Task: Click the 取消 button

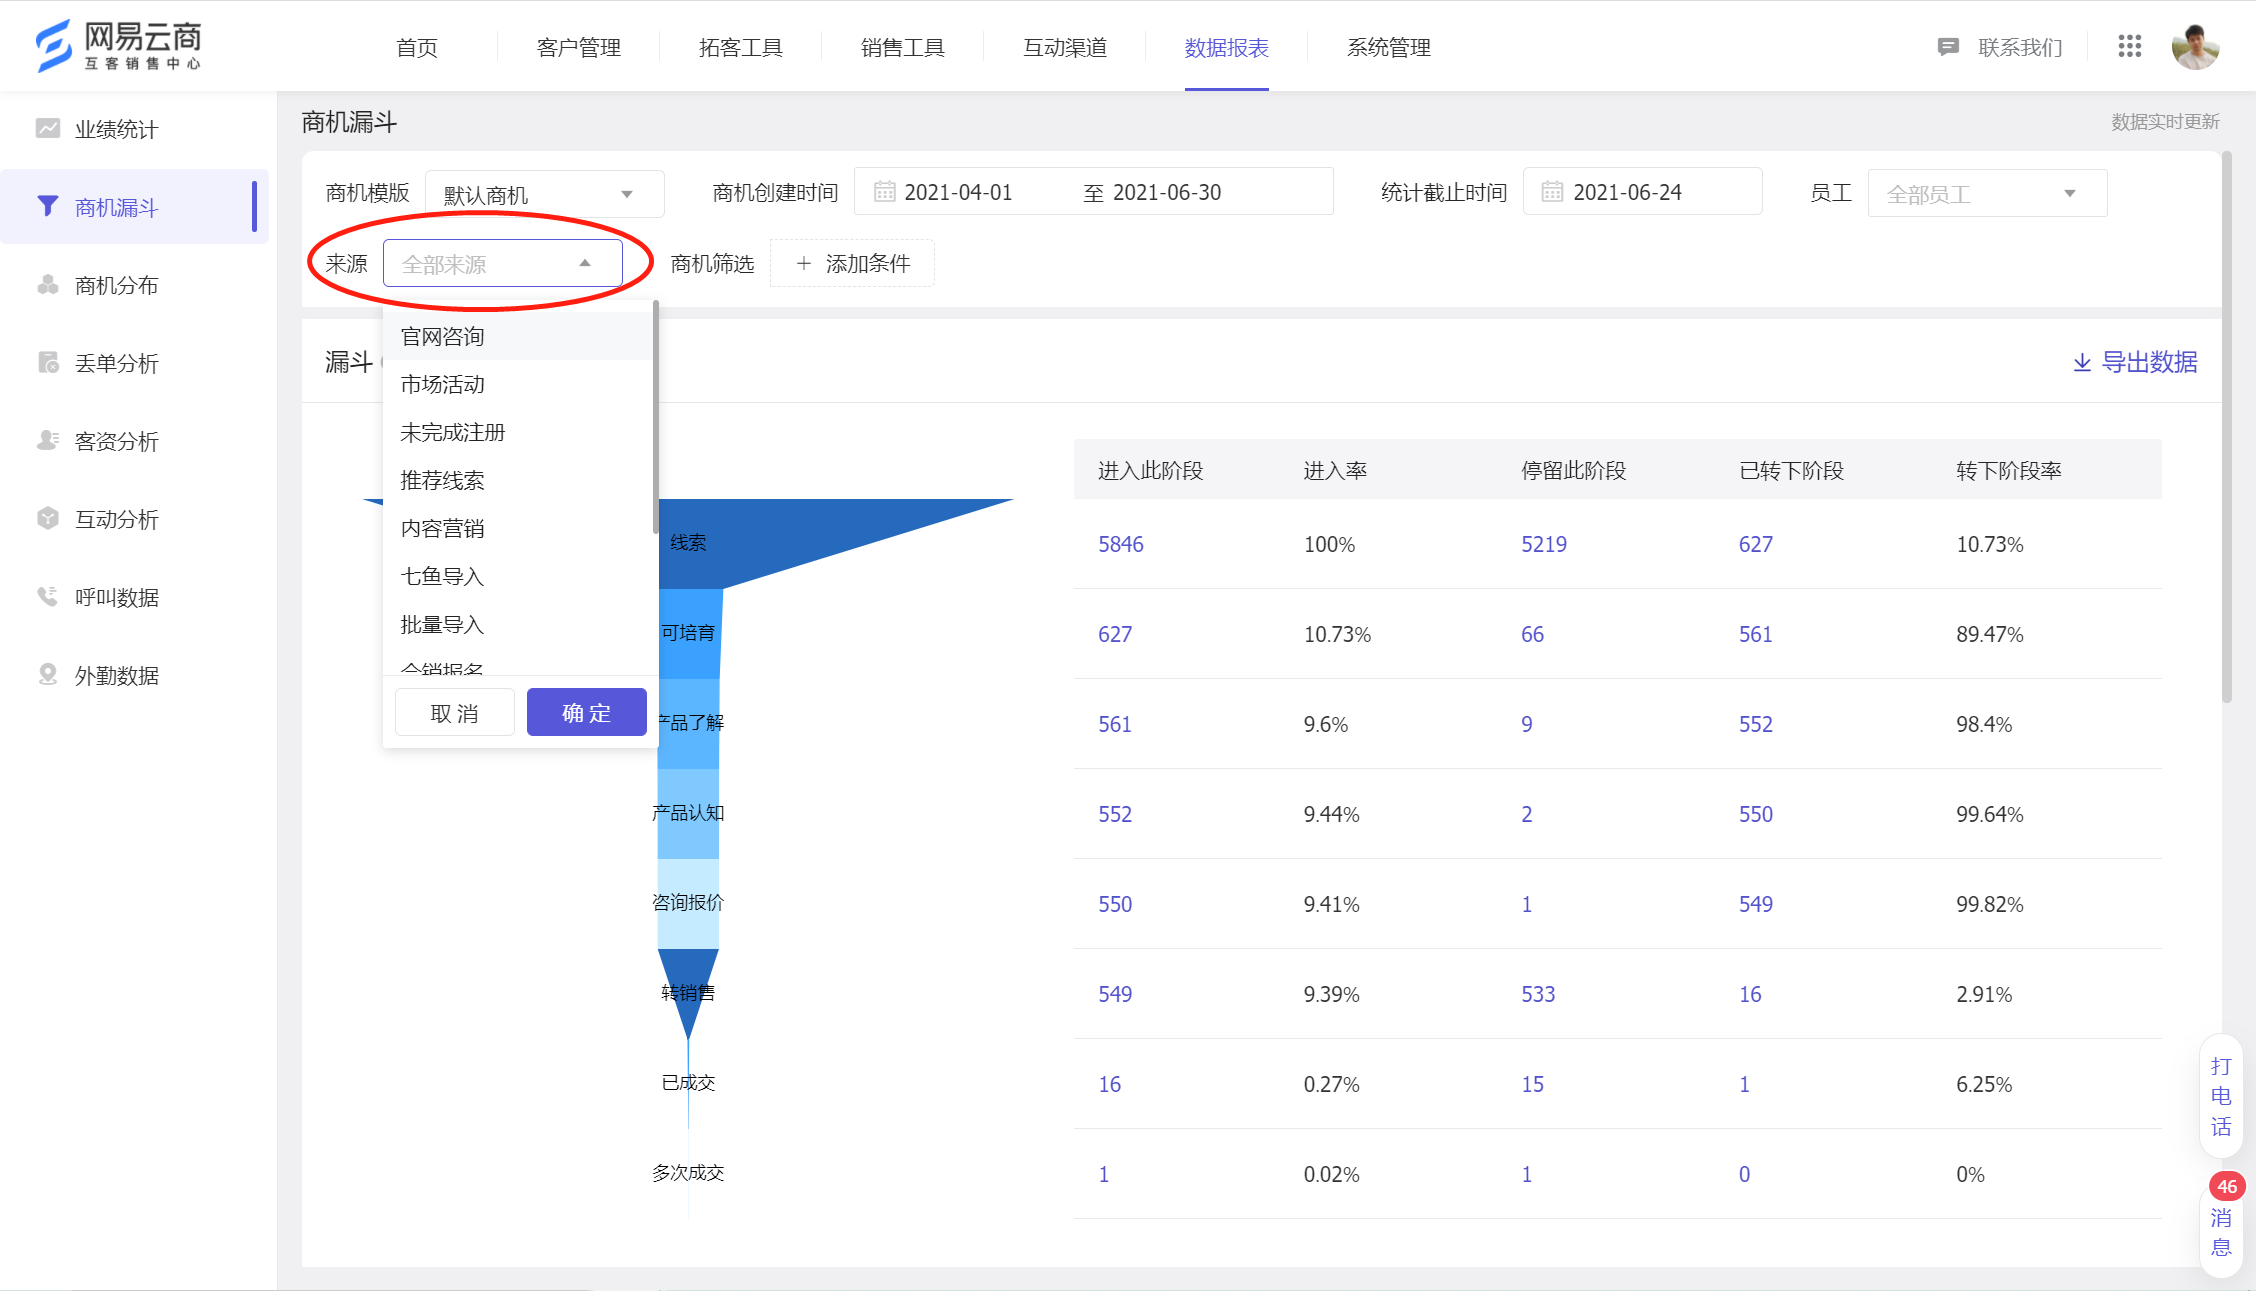Action: coord(455,712)
